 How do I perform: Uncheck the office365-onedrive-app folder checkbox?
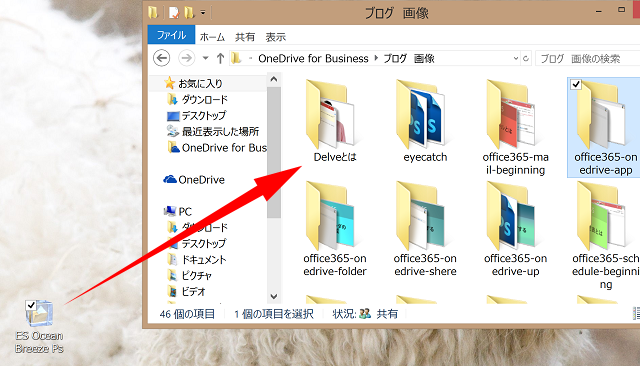576,84
